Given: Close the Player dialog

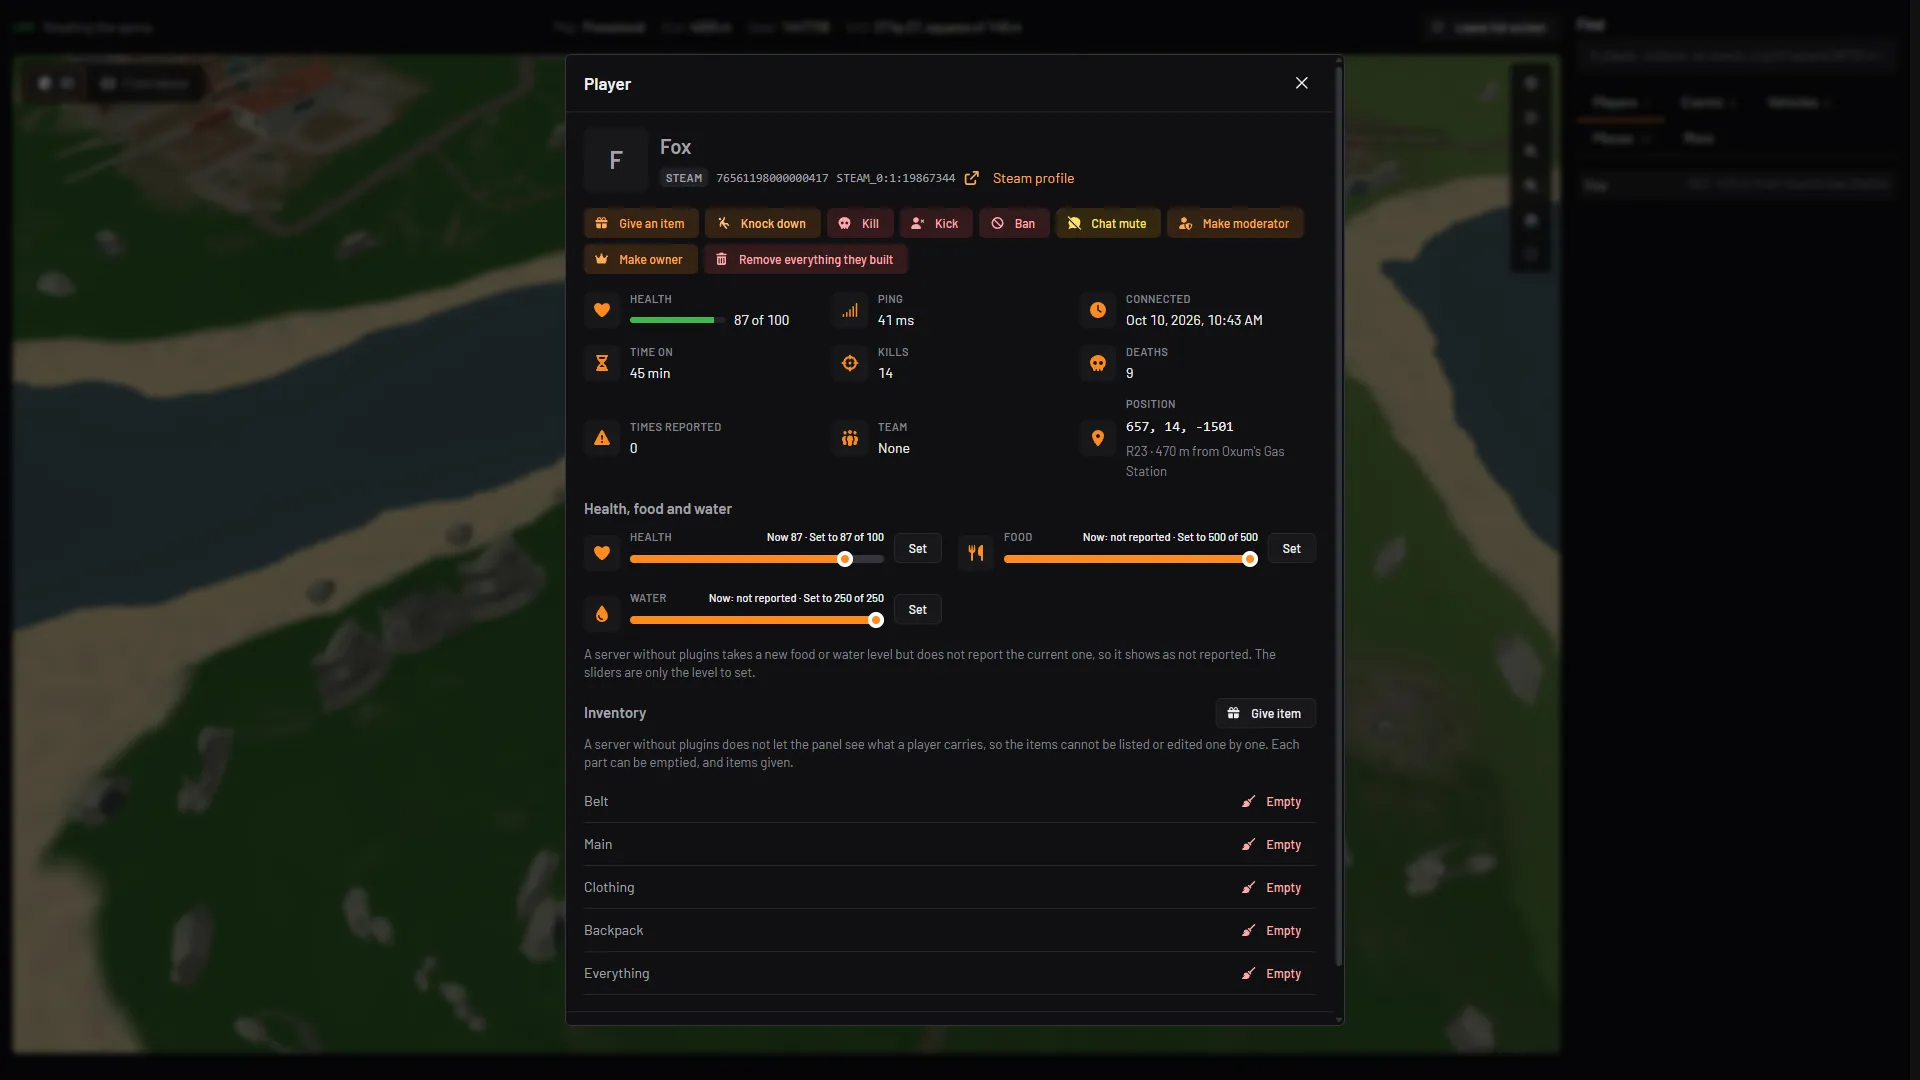Looking at the screenshot, I should pyautogui.click(x=1301, y=83).
